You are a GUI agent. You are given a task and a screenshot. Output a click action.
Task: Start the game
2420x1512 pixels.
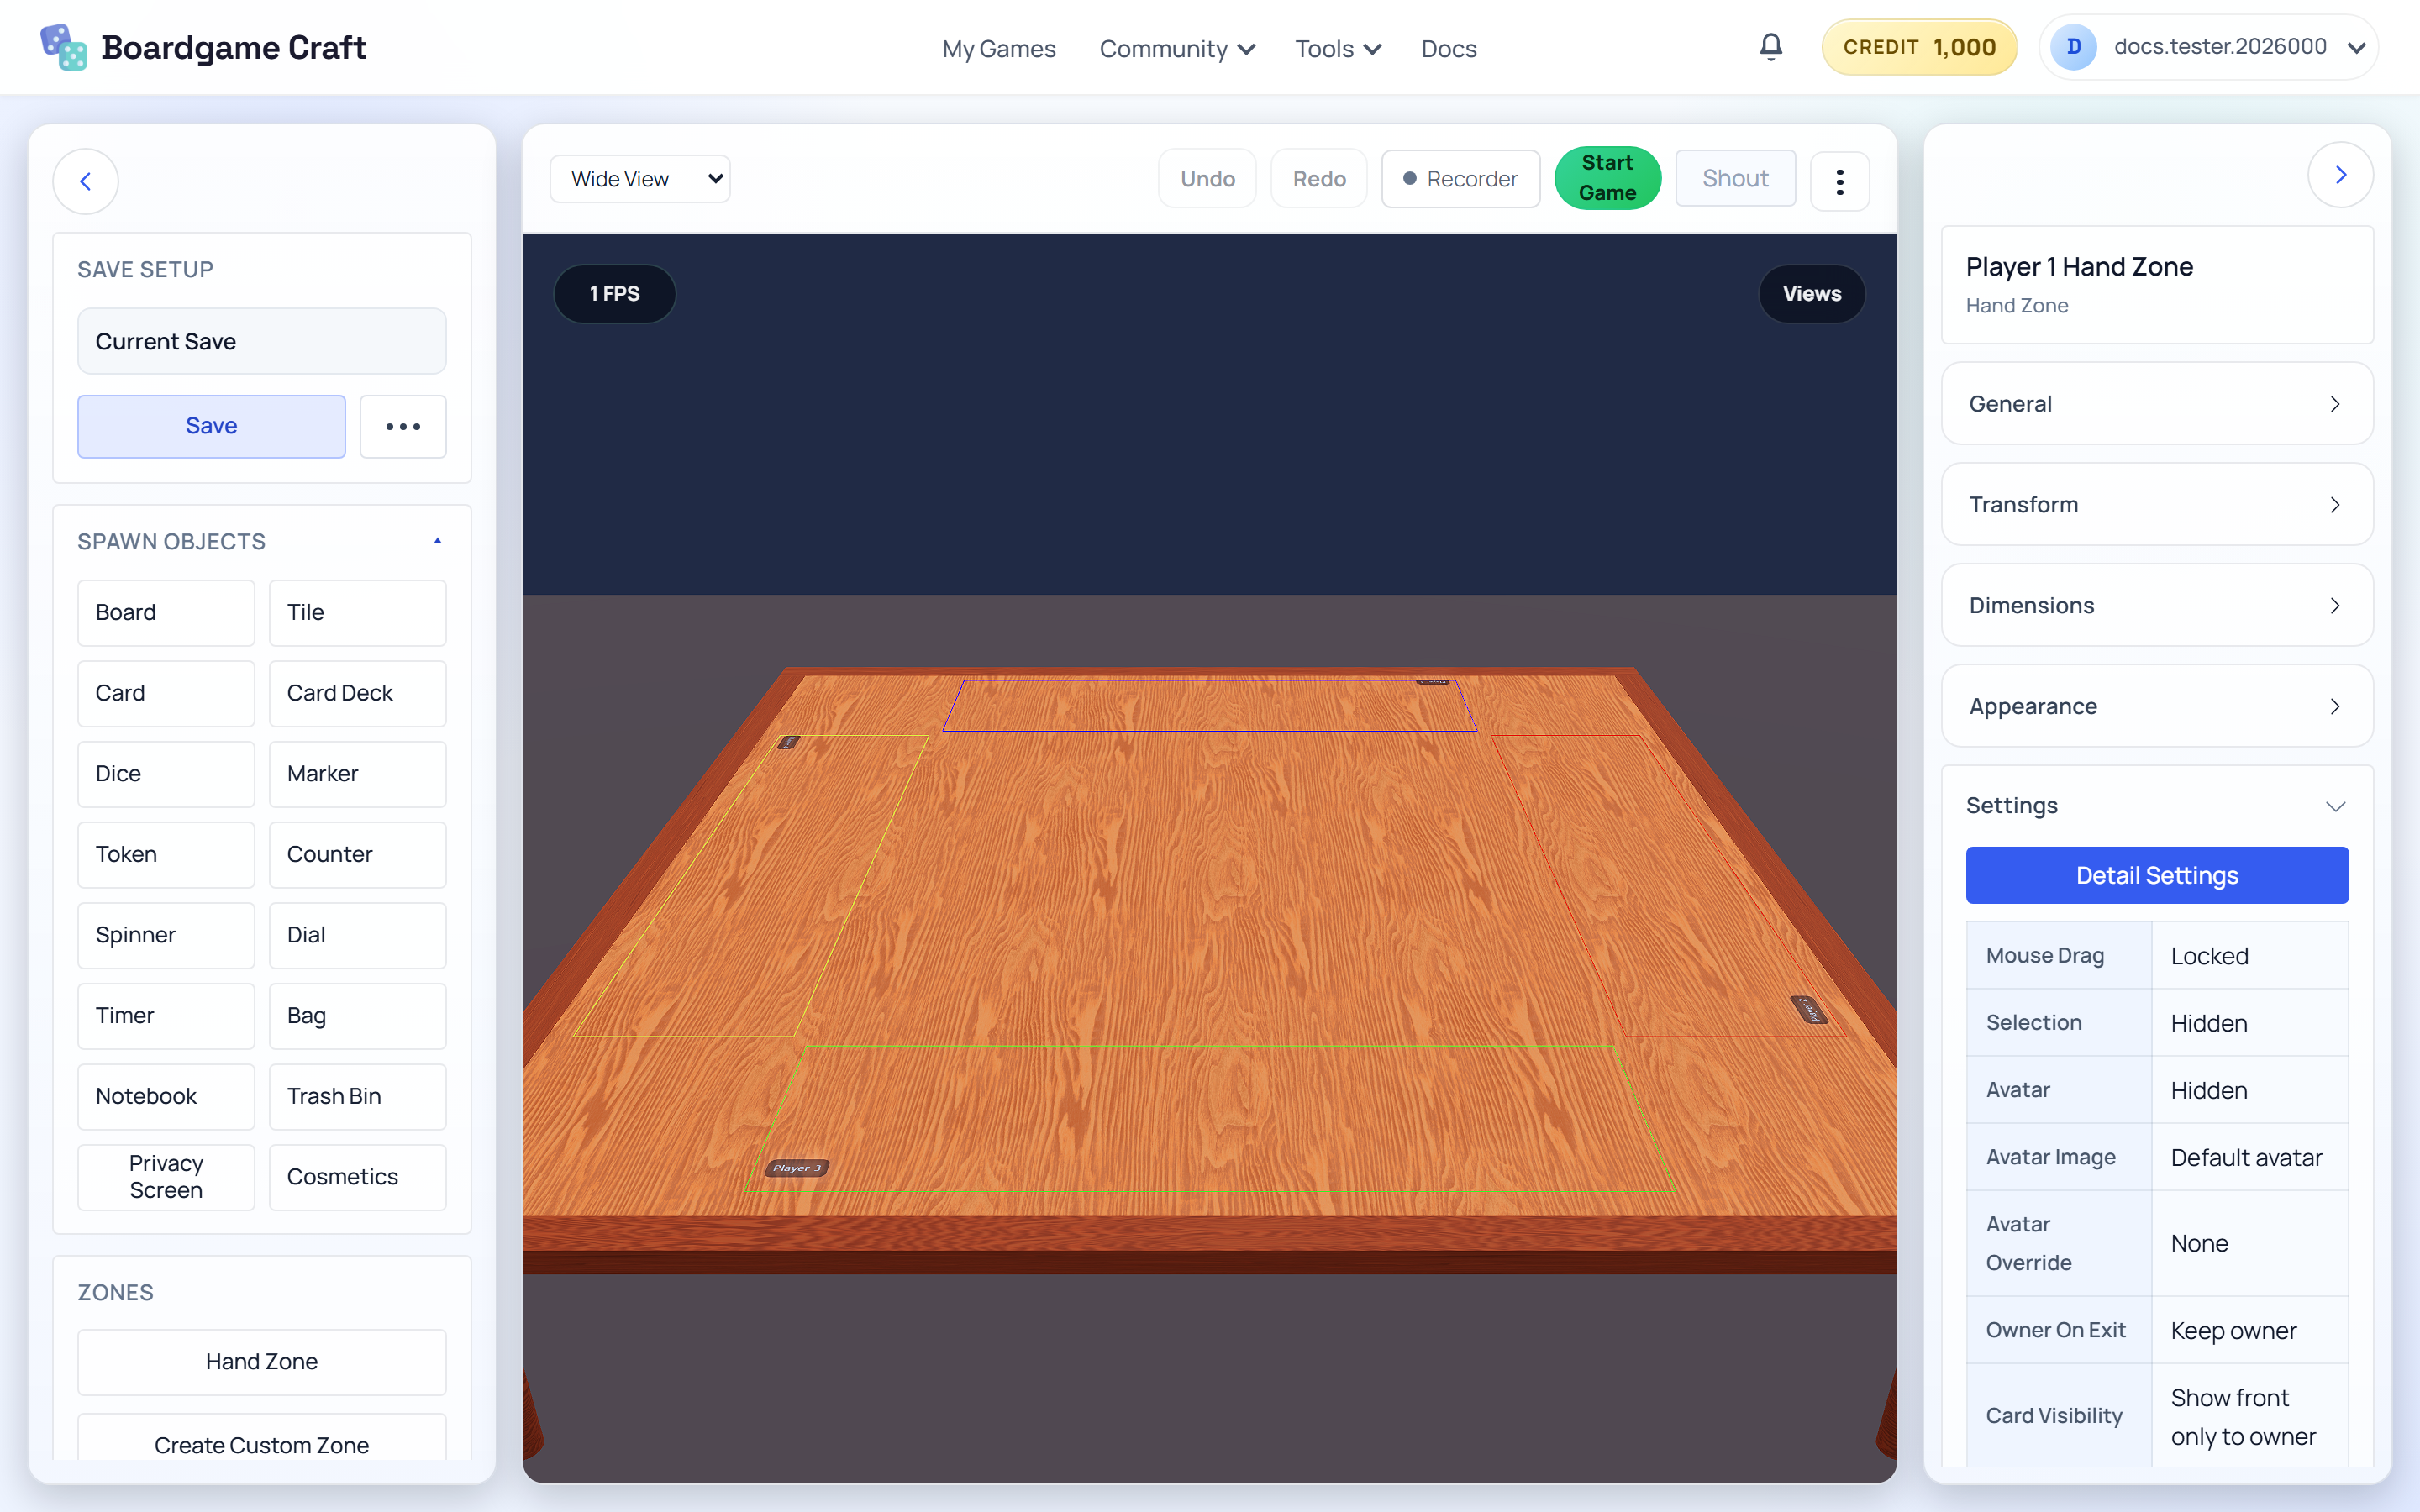[1607, 178]
